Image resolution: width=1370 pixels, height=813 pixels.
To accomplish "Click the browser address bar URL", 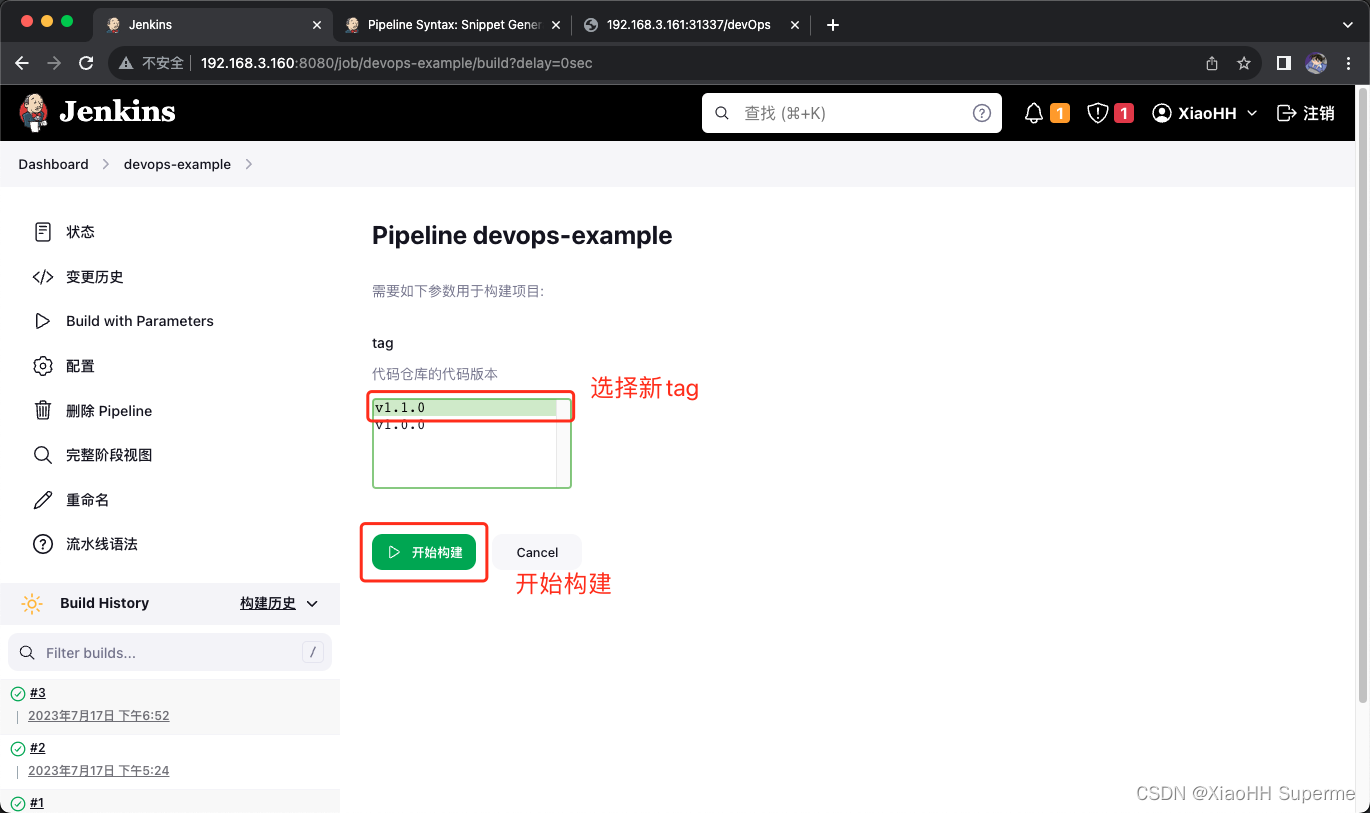I will point(396,63).
